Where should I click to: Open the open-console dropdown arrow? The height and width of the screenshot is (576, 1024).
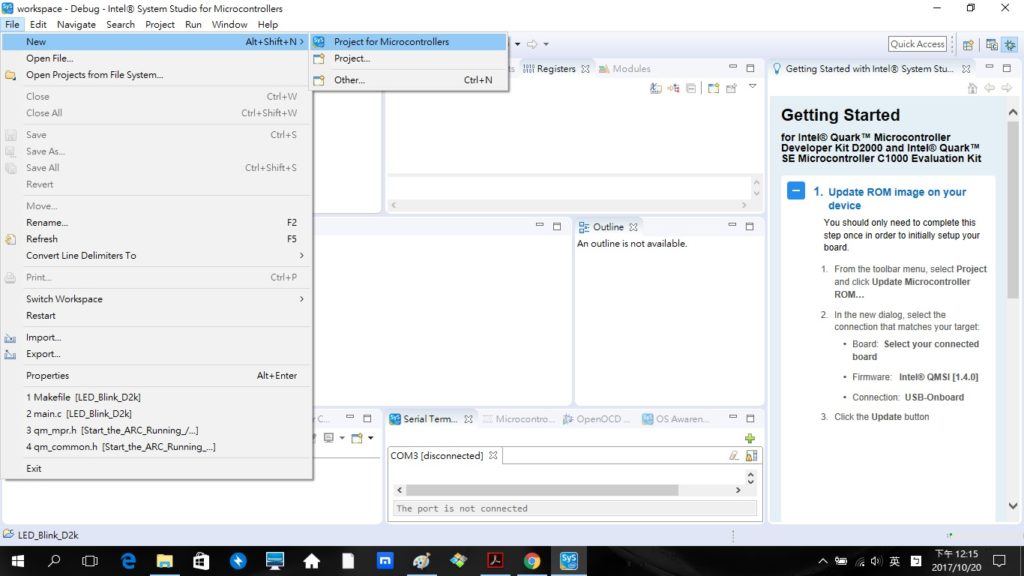point(370,438)
